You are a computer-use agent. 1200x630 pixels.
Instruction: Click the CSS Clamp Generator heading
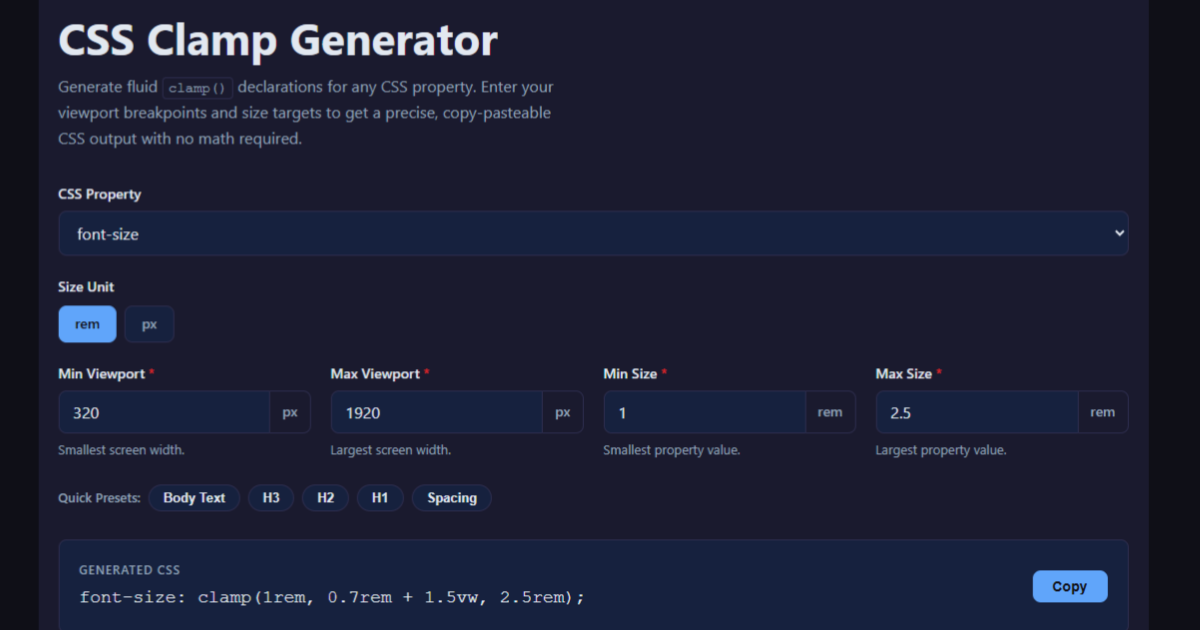click(x=278, y=41)
